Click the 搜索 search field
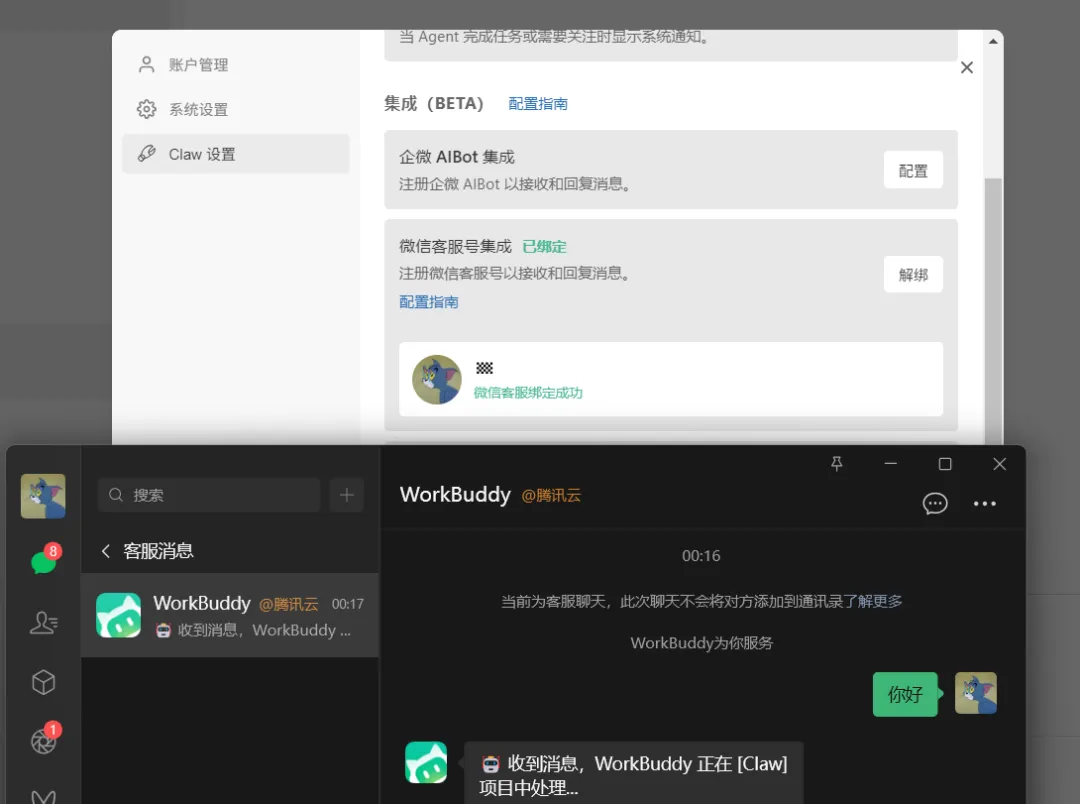 pos(209,495)
